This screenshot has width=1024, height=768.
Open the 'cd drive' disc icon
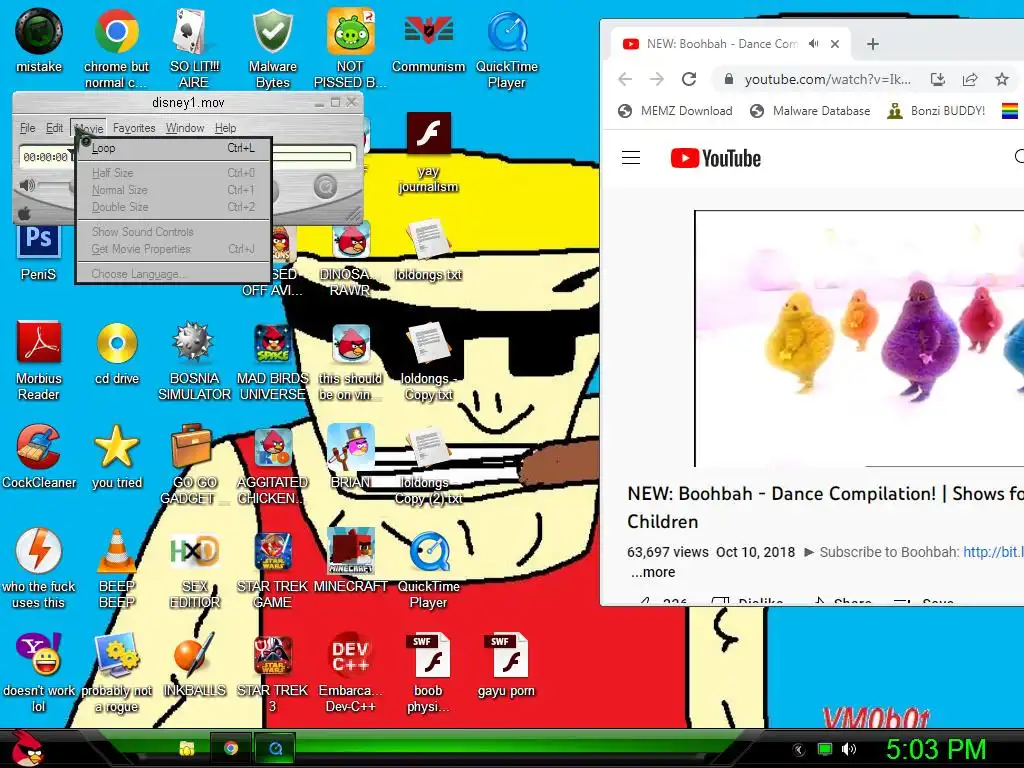tap(116, 342)
